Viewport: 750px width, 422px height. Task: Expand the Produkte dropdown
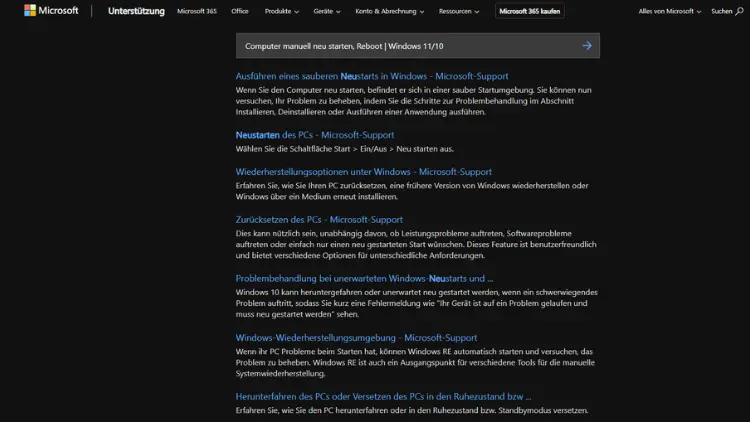click(282, 11)
